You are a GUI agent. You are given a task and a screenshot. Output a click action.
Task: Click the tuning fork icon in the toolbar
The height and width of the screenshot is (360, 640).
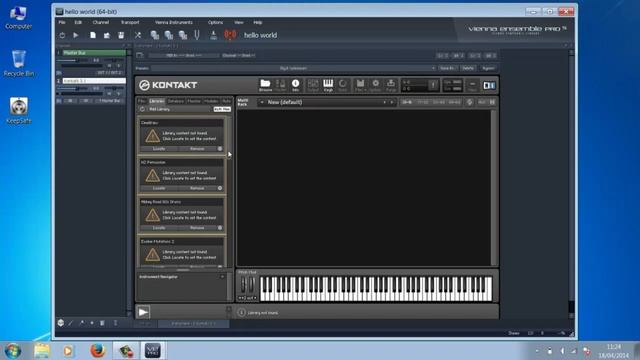(x=197, y=36)
